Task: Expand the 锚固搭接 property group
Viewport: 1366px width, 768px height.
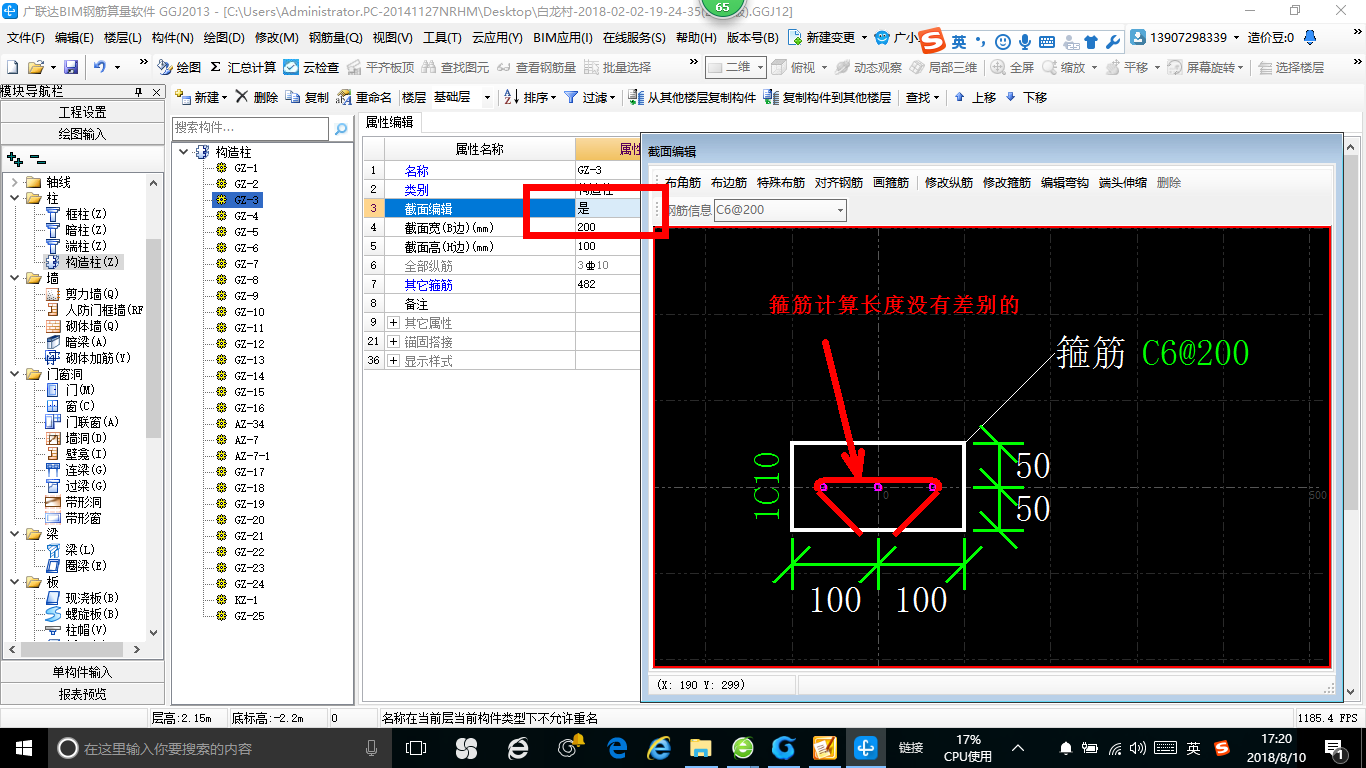Action: point(393,342)
